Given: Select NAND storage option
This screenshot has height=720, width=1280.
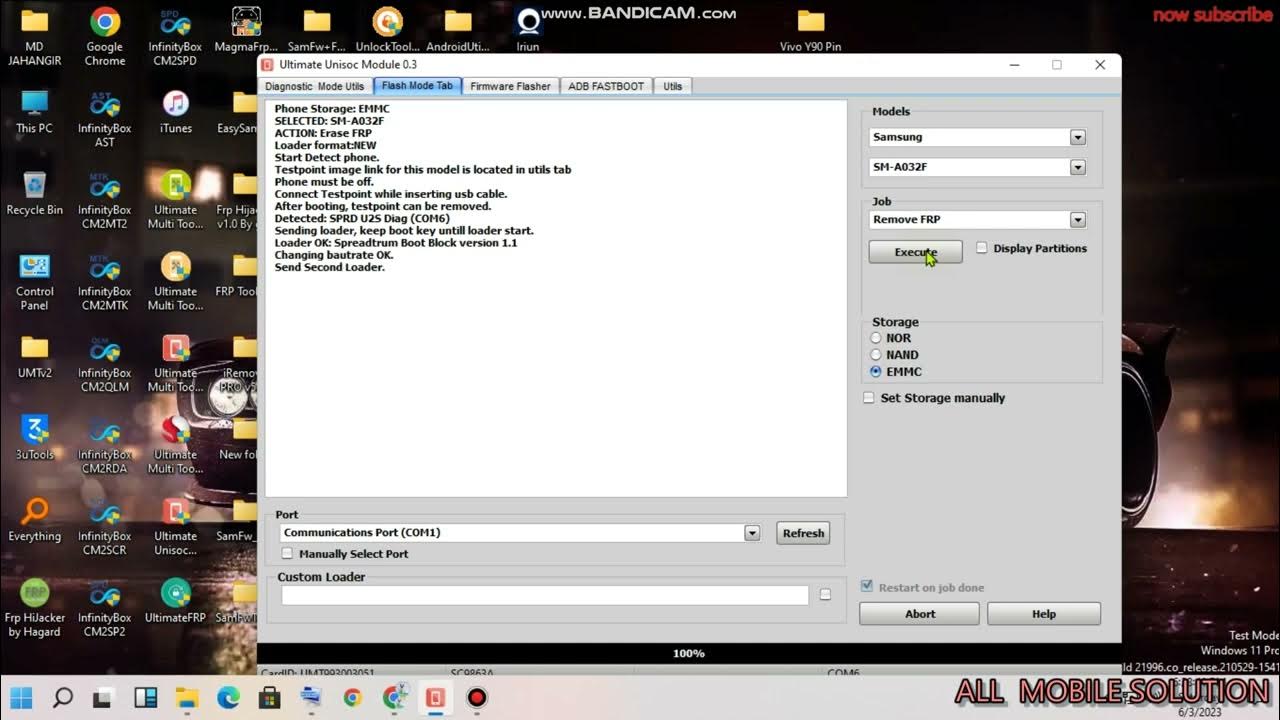Looking at the screenshot, I should [876, 354].
